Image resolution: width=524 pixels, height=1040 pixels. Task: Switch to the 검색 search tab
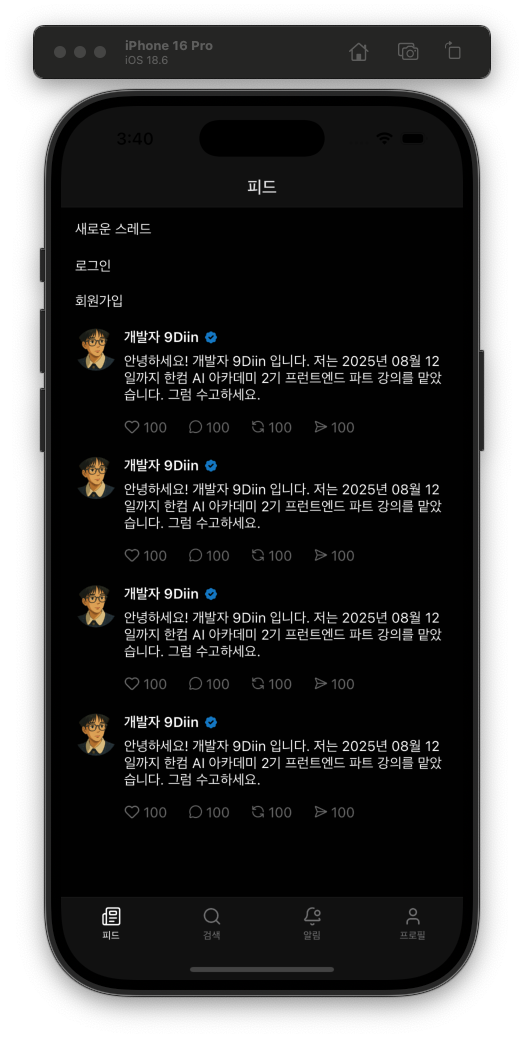212,924
